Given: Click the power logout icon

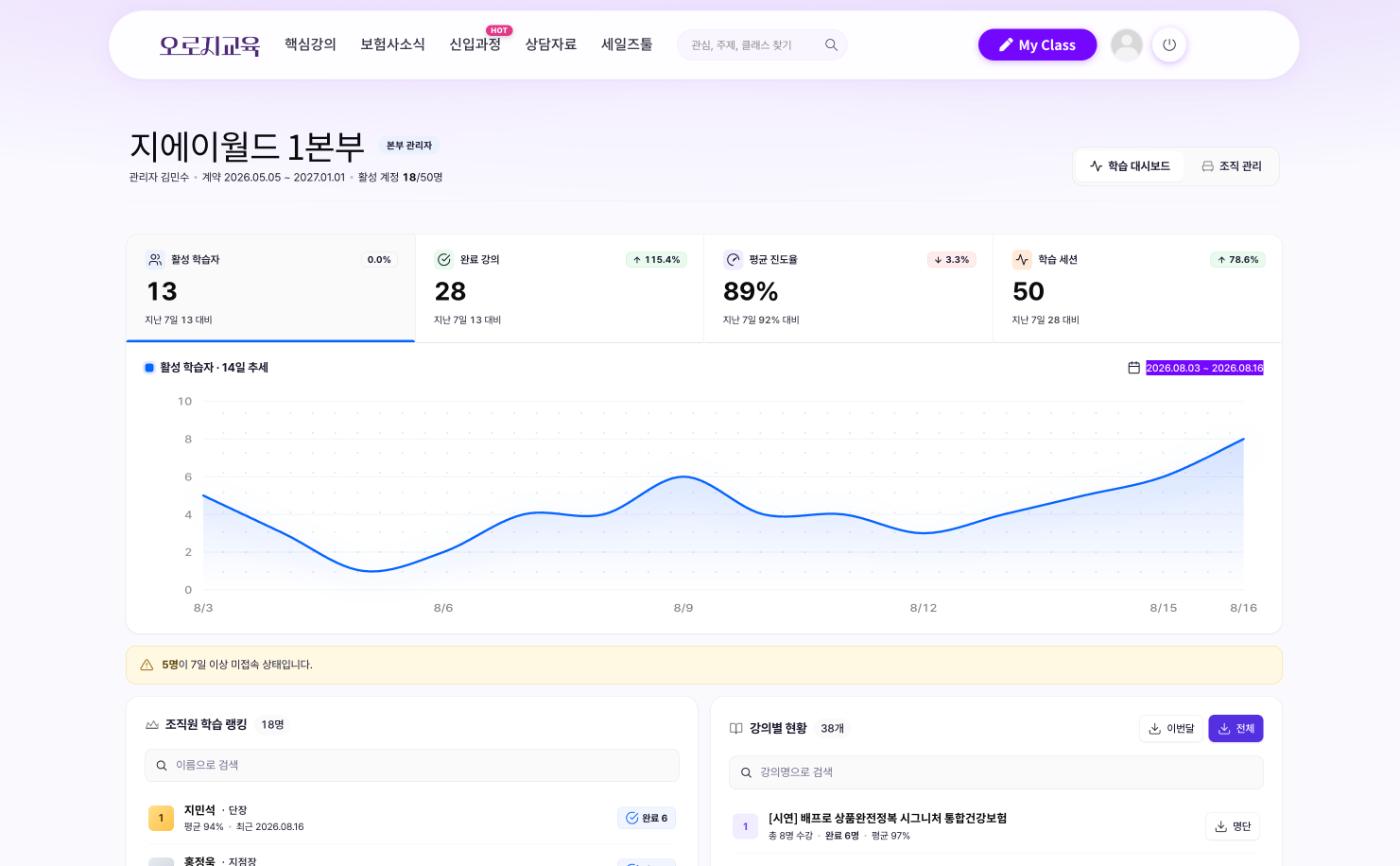Looking at the screenshot, I should (x=1169, y=45).
